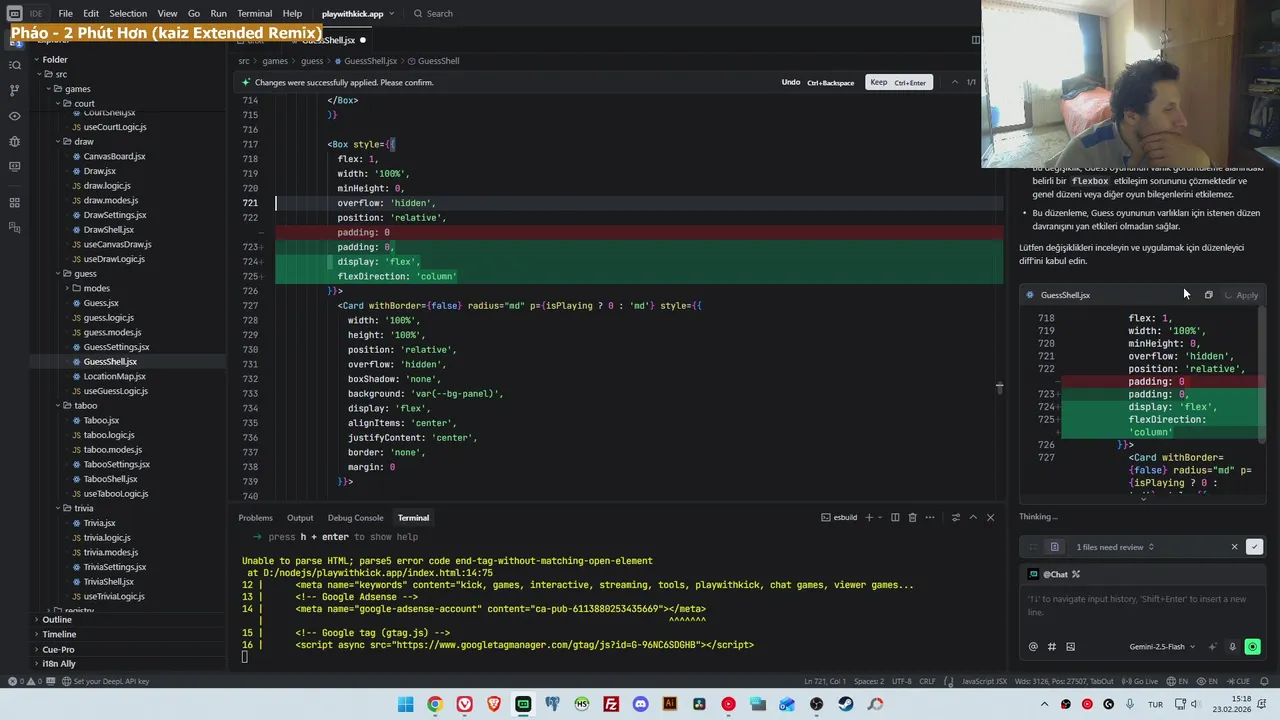Go to previous change with the up chevron
The width and height of the screenshot is (1280, 720).
pos(954,82)
